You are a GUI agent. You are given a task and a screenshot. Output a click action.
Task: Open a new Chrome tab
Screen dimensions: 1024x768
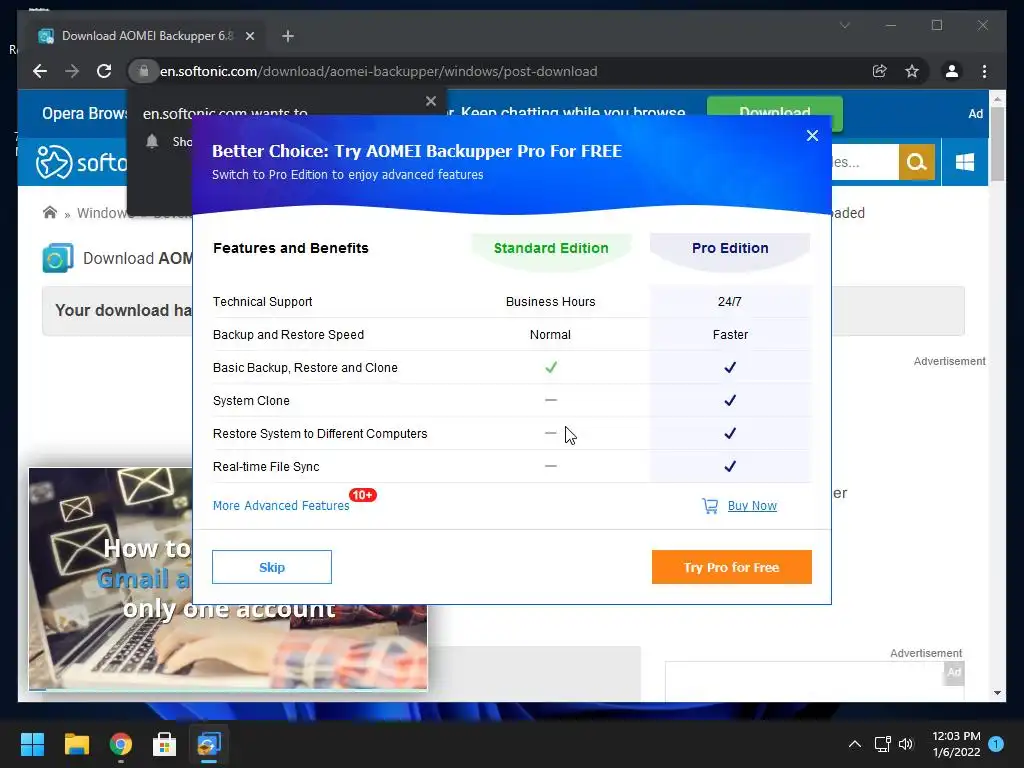[x=287, y=36]
